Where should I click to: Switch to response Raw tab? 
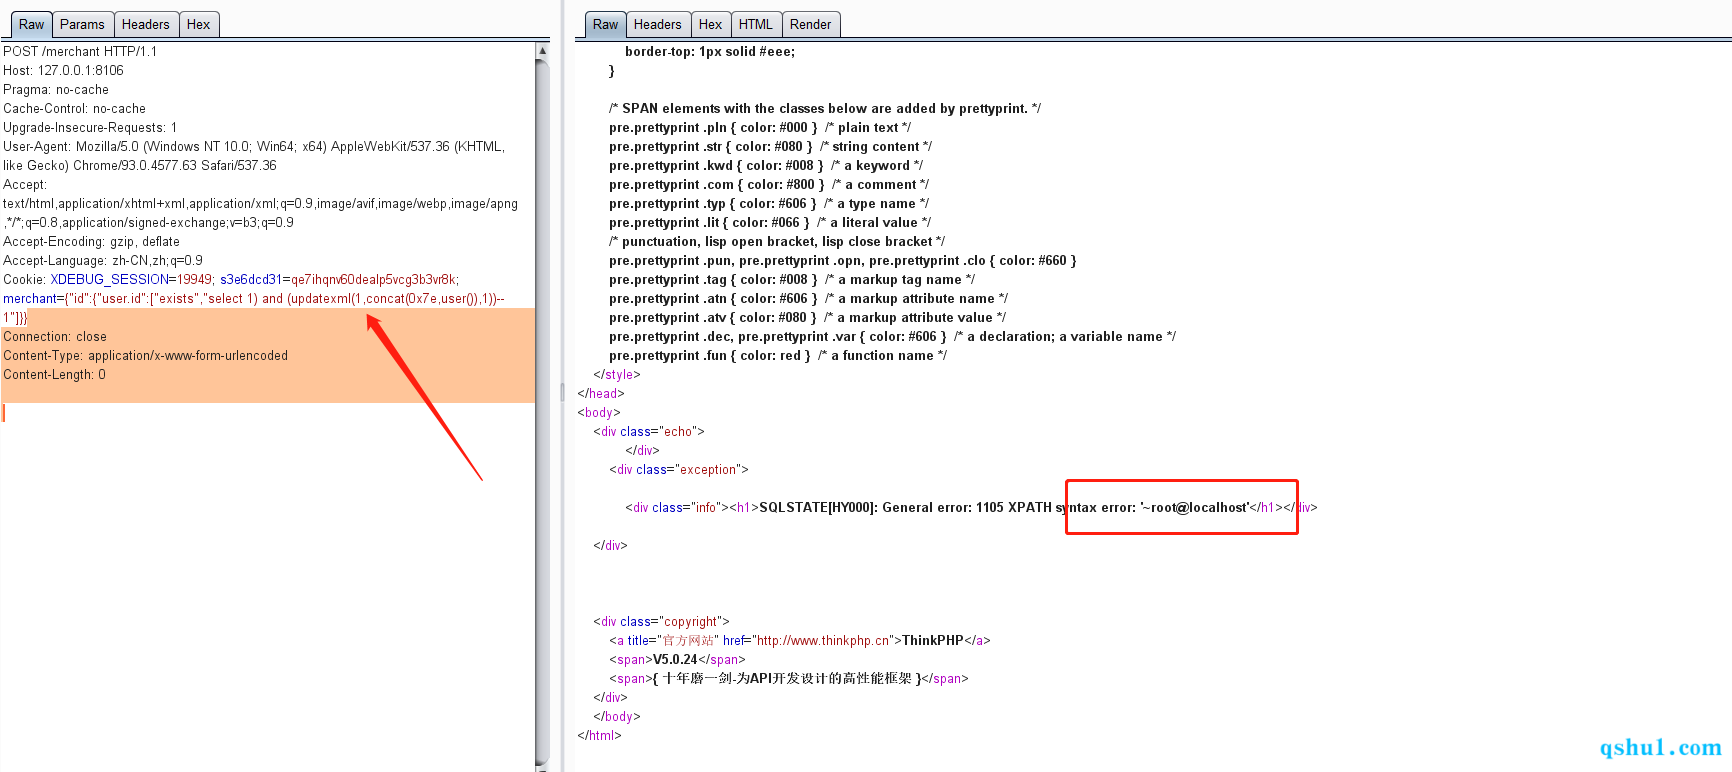(x=605, y=24)
